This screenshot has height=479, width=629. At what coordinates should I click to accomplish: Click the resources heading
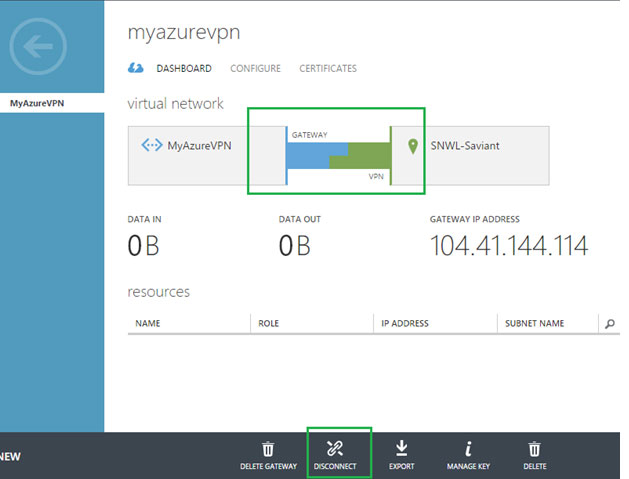tap(158, 292)
